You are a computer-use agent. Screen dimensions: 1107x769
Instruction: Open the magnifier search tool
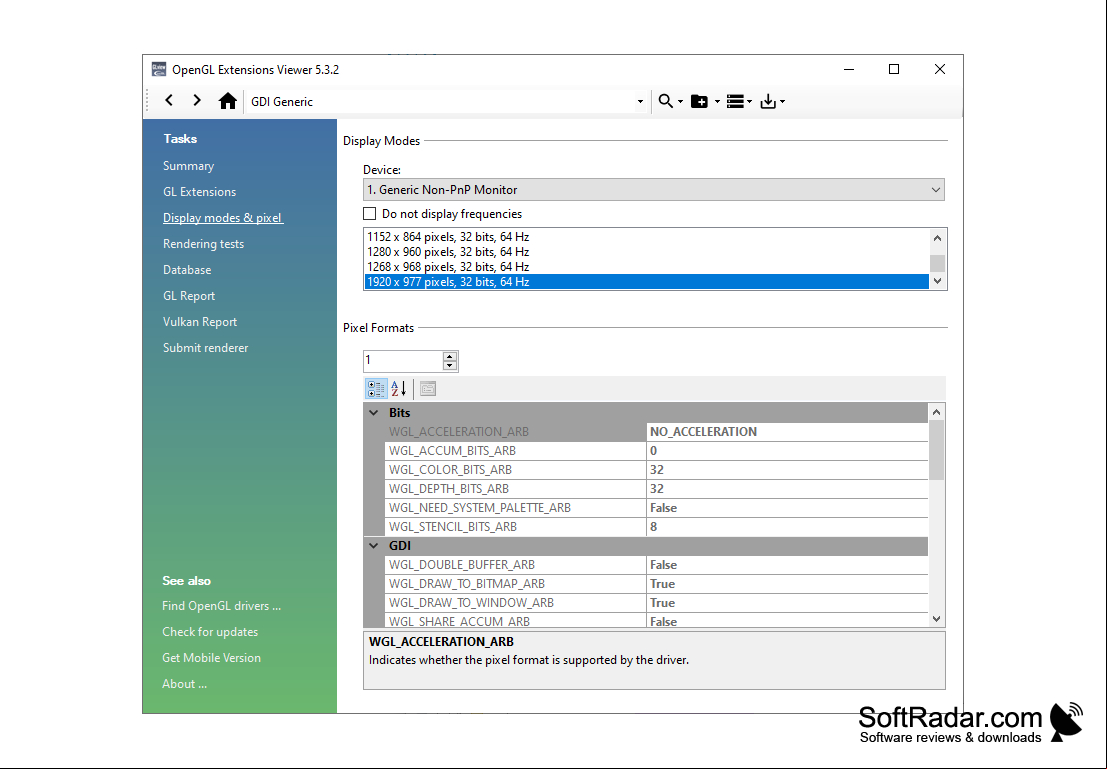(665, 102)
